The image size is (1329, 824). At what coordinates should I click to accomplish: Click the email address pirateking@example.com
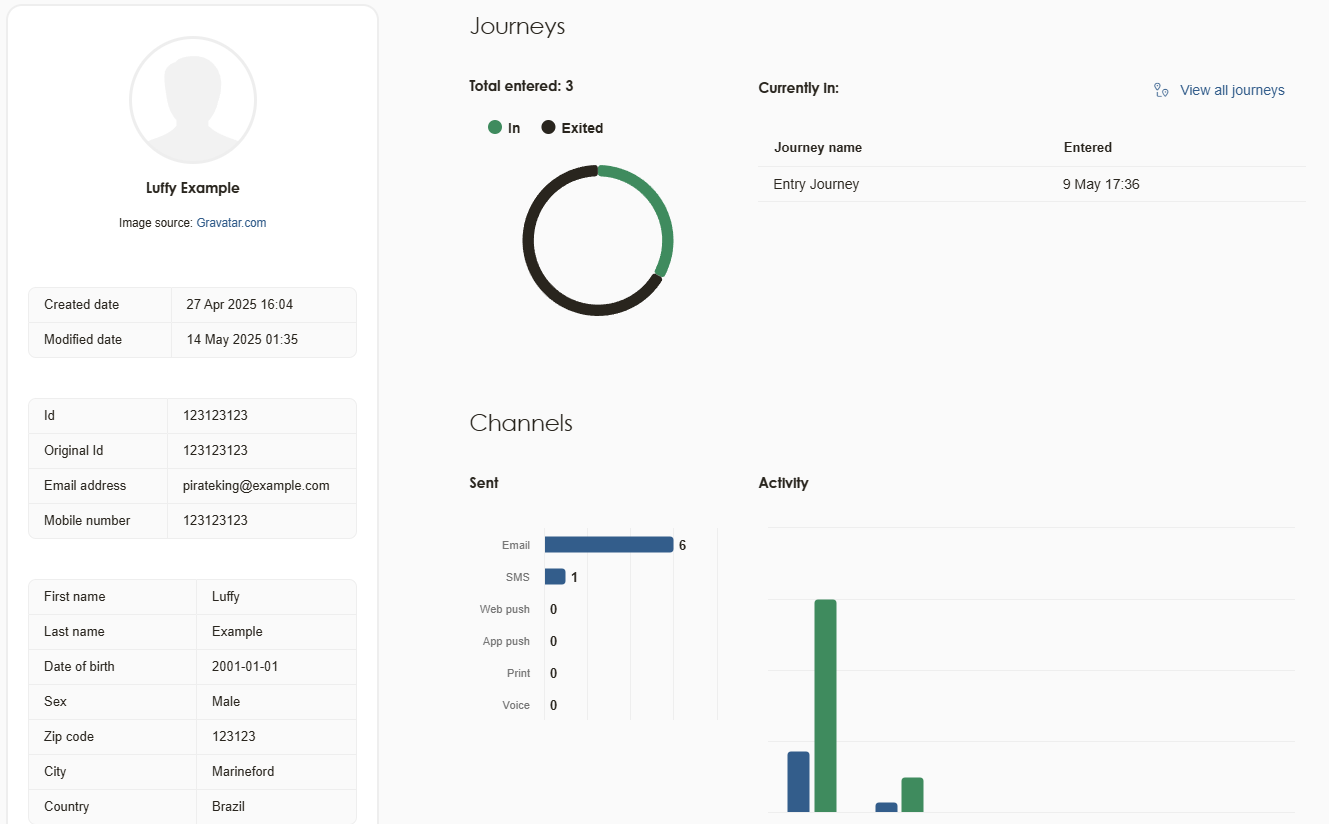tap(256, 486)
